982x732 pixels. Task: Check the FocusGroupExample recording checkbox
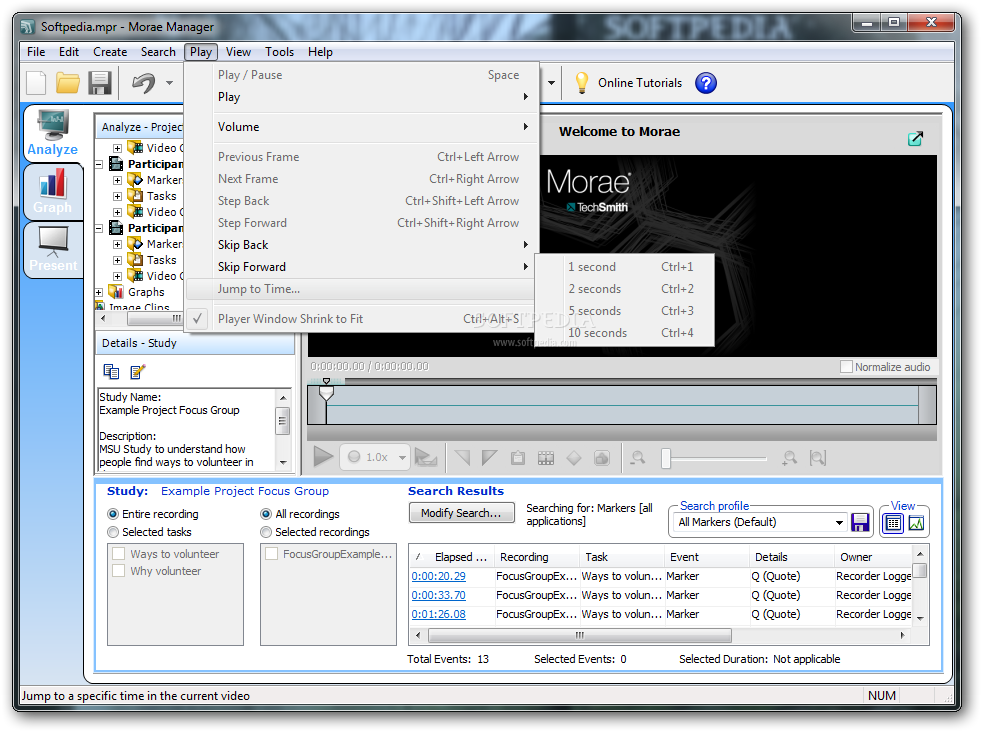[271, 554]
